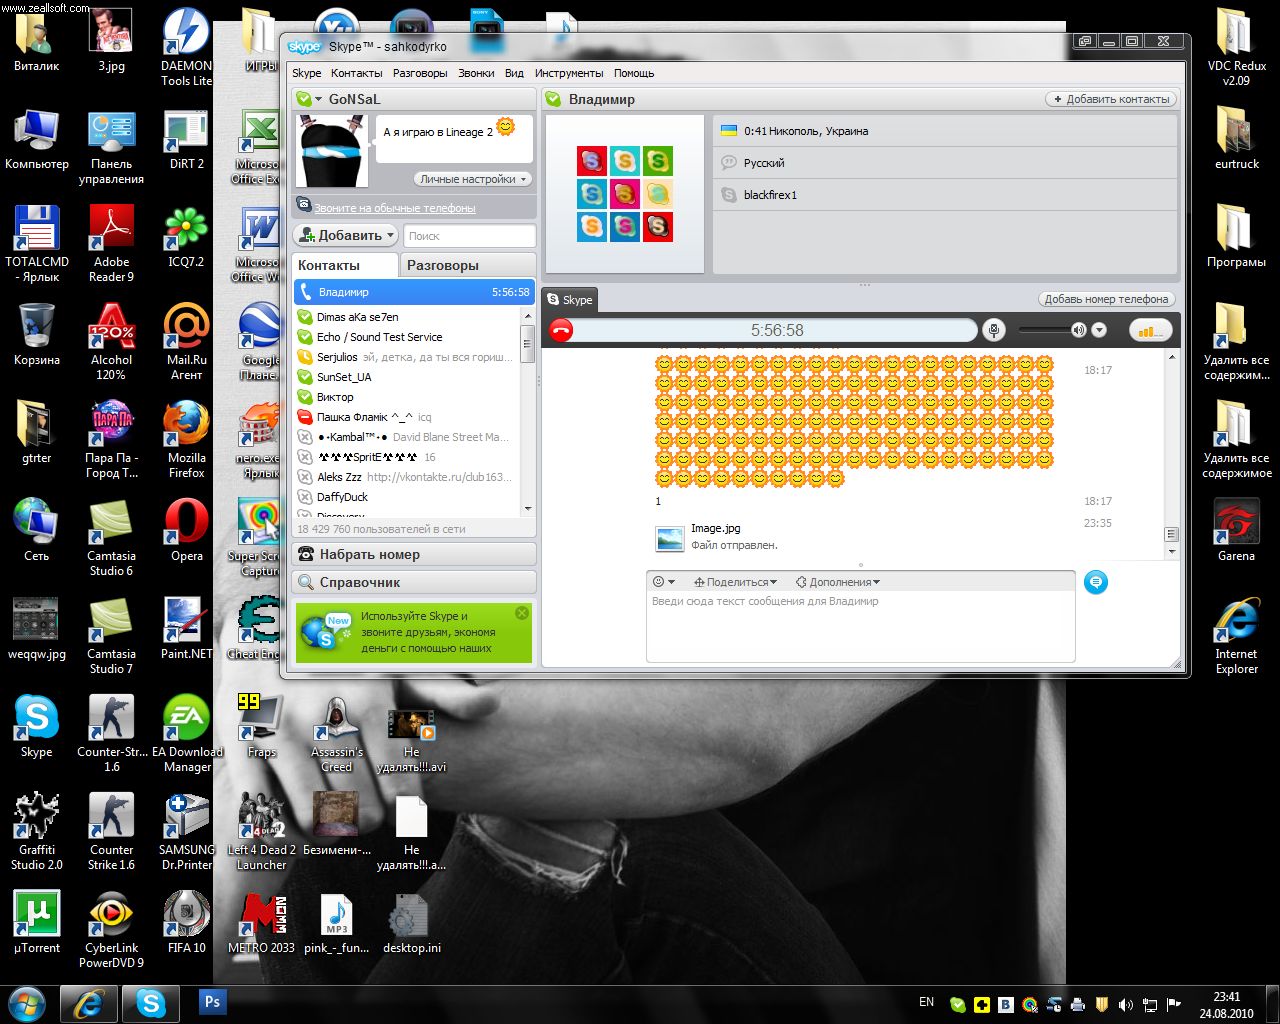Click Skype icon in taskbar
The width and height of the screenshot is (1280, 1024).
tap(151, 1003)
